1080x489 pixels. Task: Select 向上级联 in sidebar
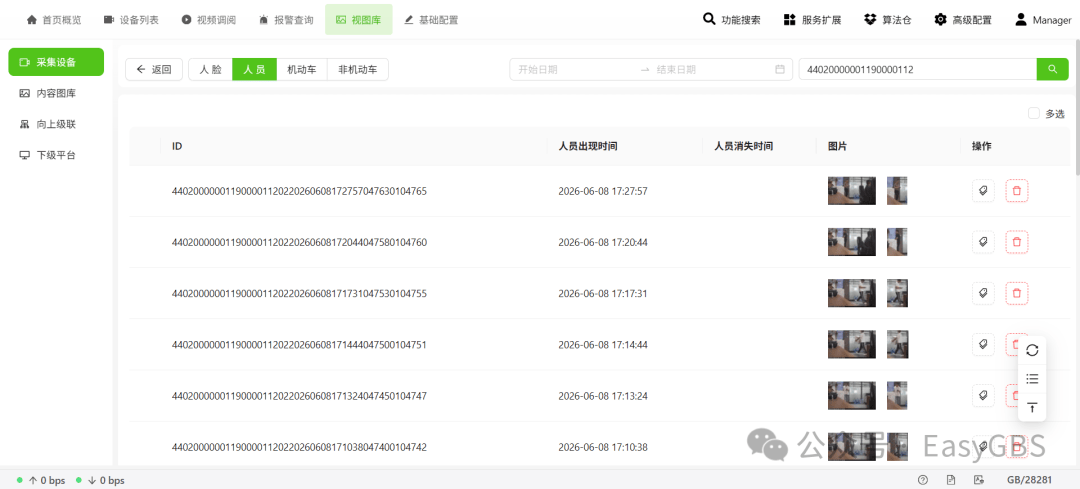56,124
